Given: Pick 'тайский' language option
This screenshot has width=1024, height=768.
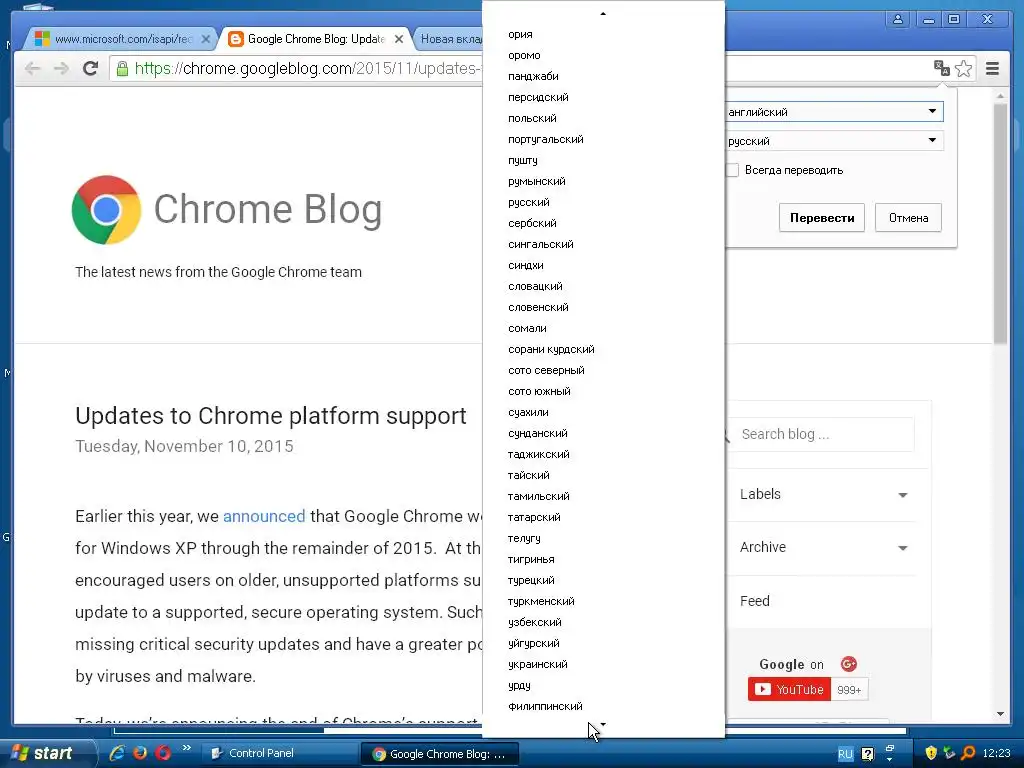Looking at the screenshot, I should pyautogui.click(x=603, y=475).
